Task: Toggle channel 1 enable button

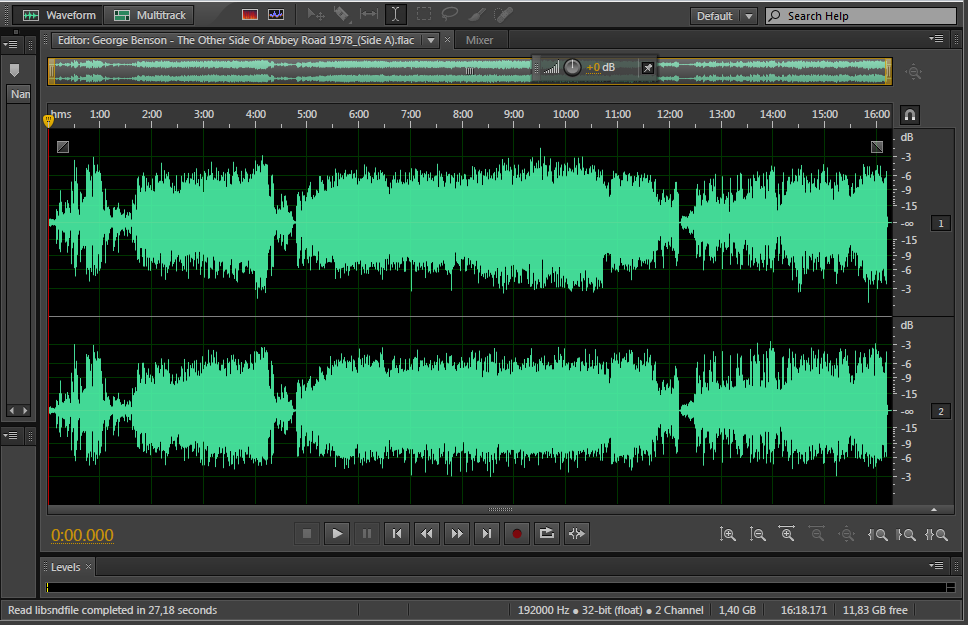Action: click(x=940, y=224)
